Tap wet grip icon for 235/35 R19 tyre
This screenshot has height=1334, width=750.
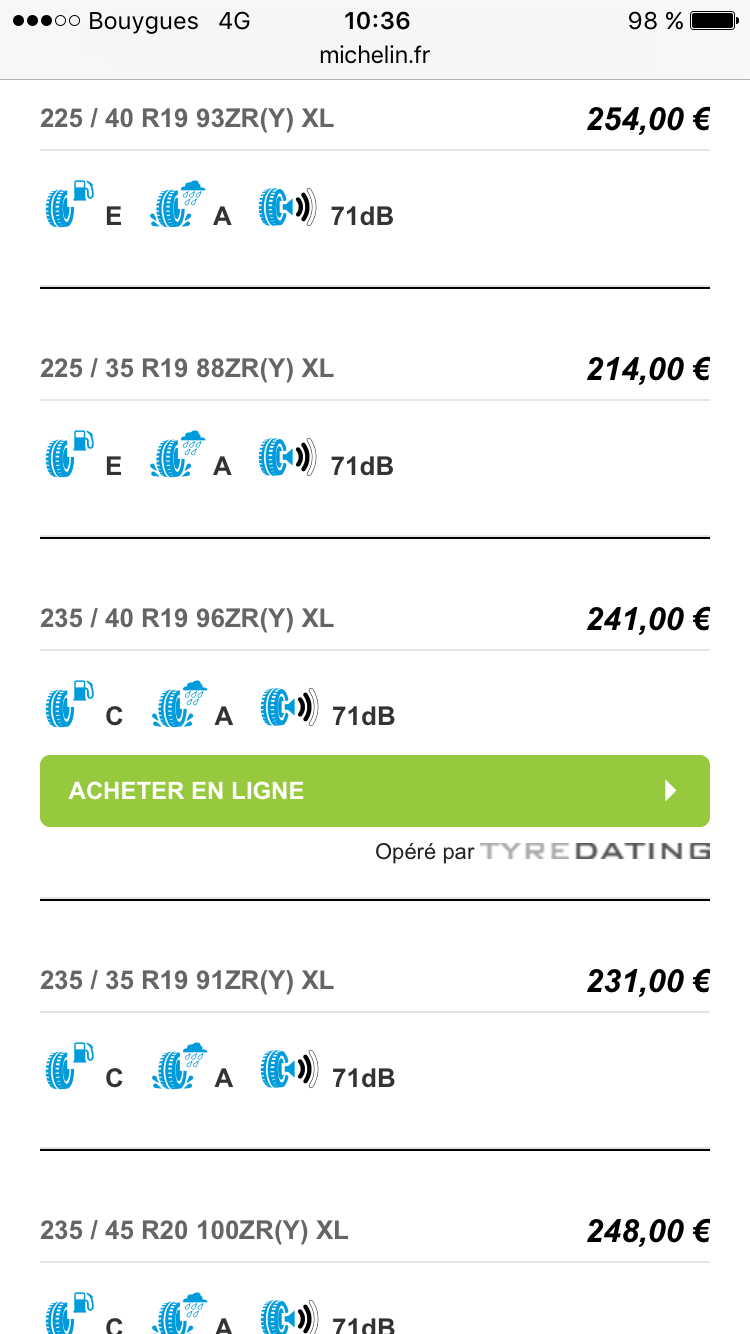[179, 1066]
